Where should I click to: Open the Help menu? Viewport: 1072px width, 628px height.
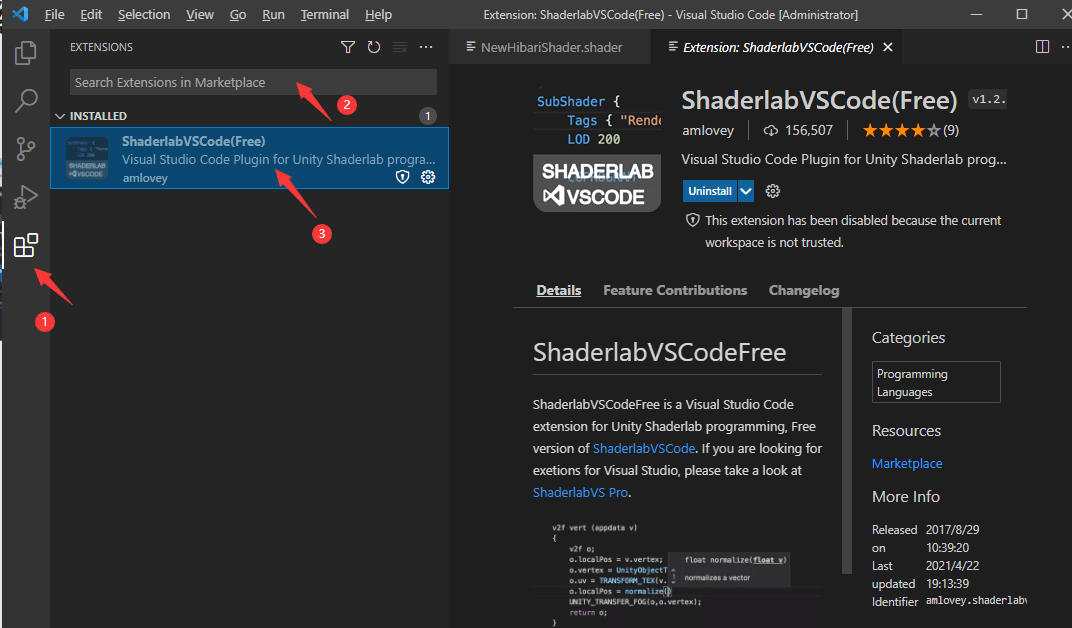(x=378, y=14)
